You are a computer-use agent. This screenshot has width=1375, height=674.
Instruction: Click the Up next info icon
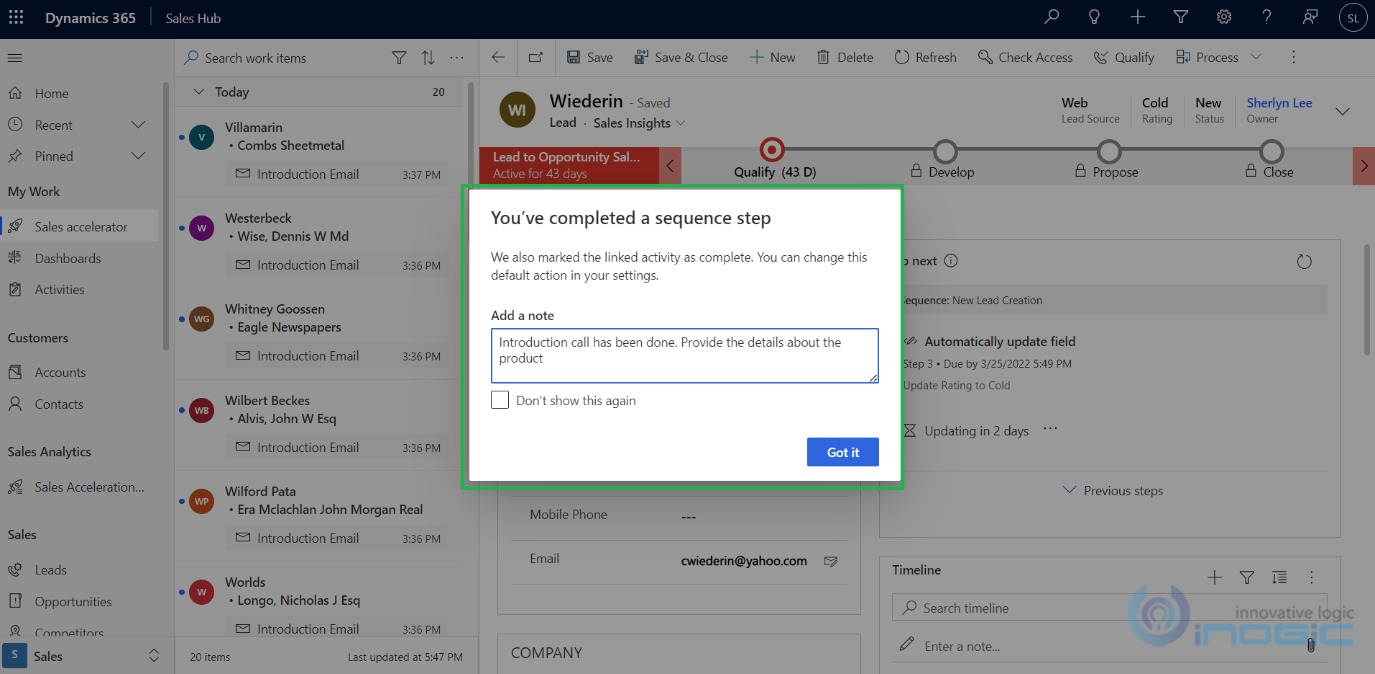click(951, 261)
